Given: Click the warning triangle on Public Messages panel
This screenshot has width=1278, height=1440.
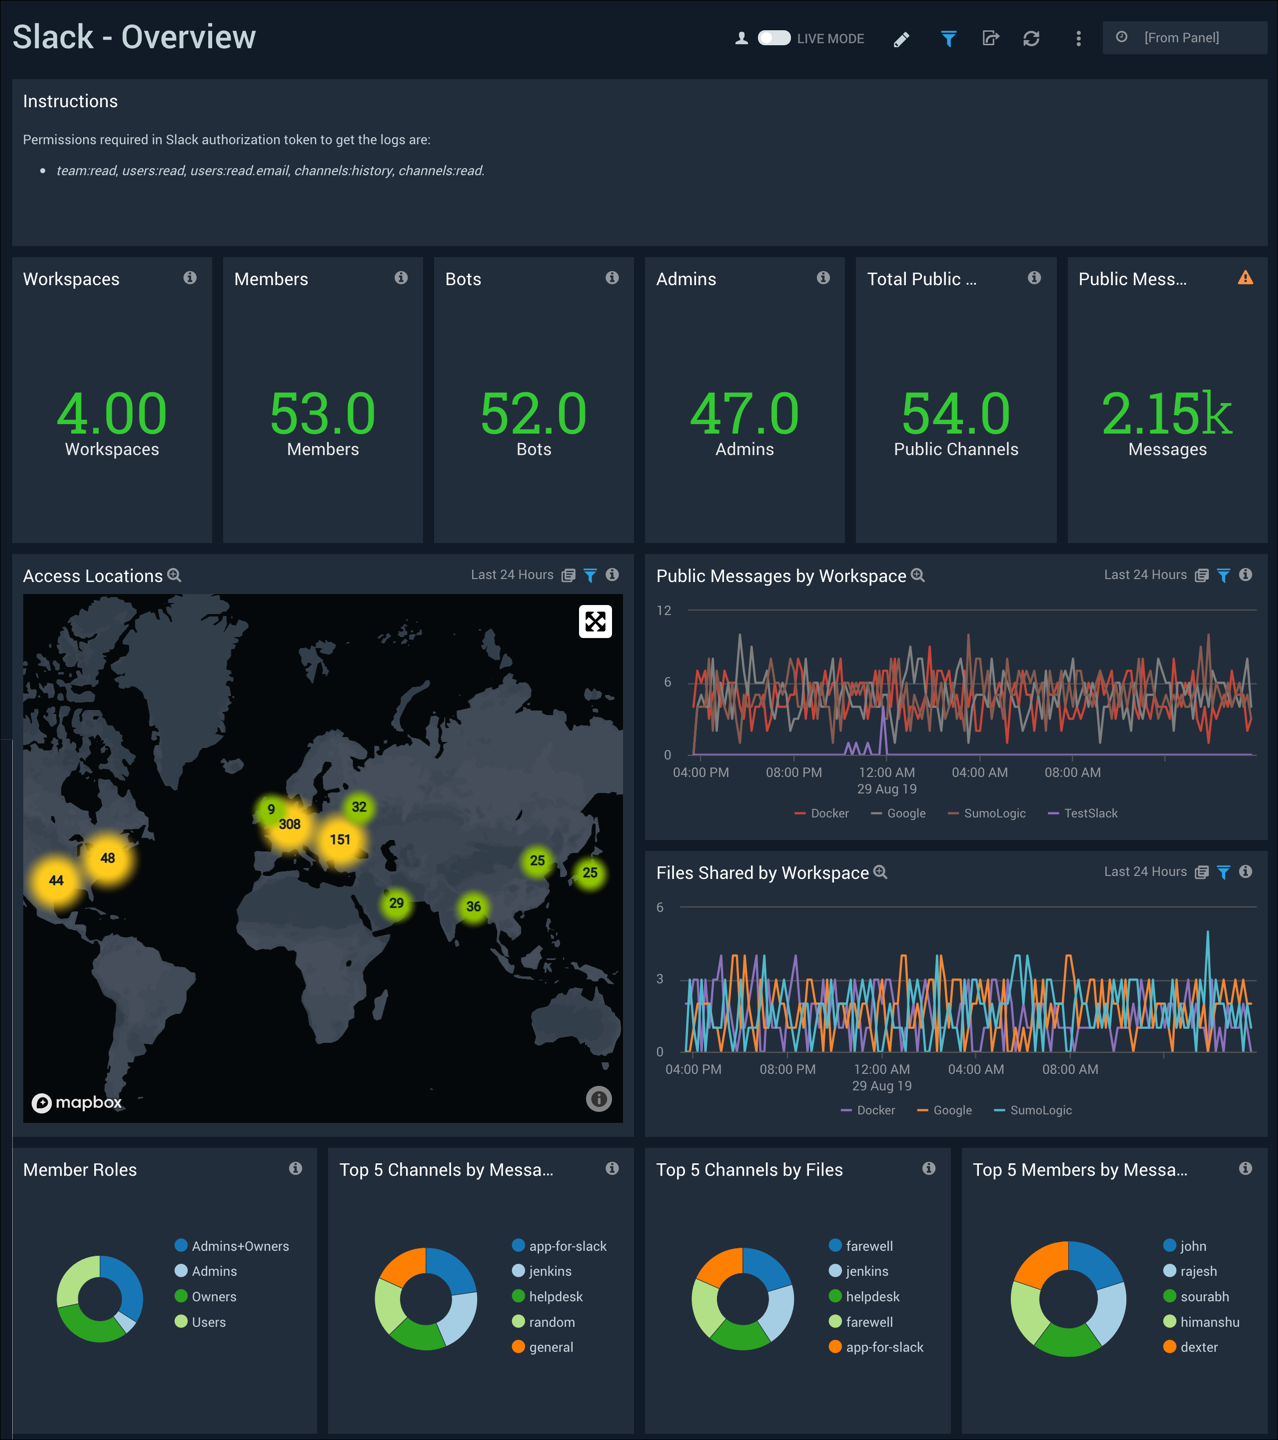Looking at the screenshot, I should (x=1246, y=279).
